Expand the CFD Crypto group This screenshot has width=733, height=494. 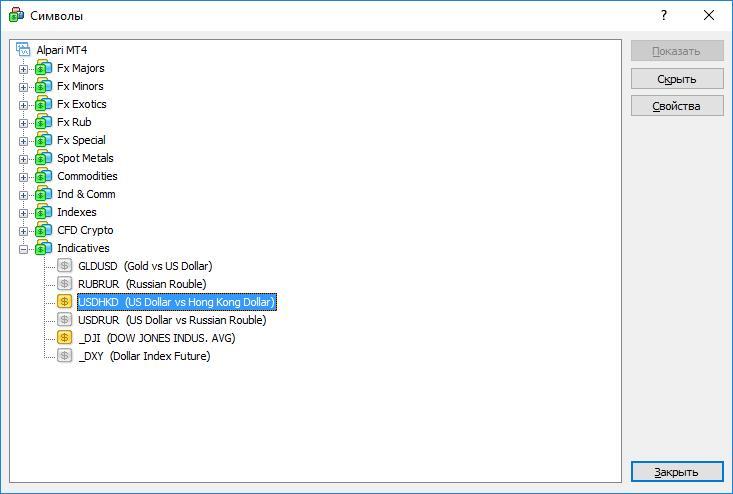tap(24, 231)
